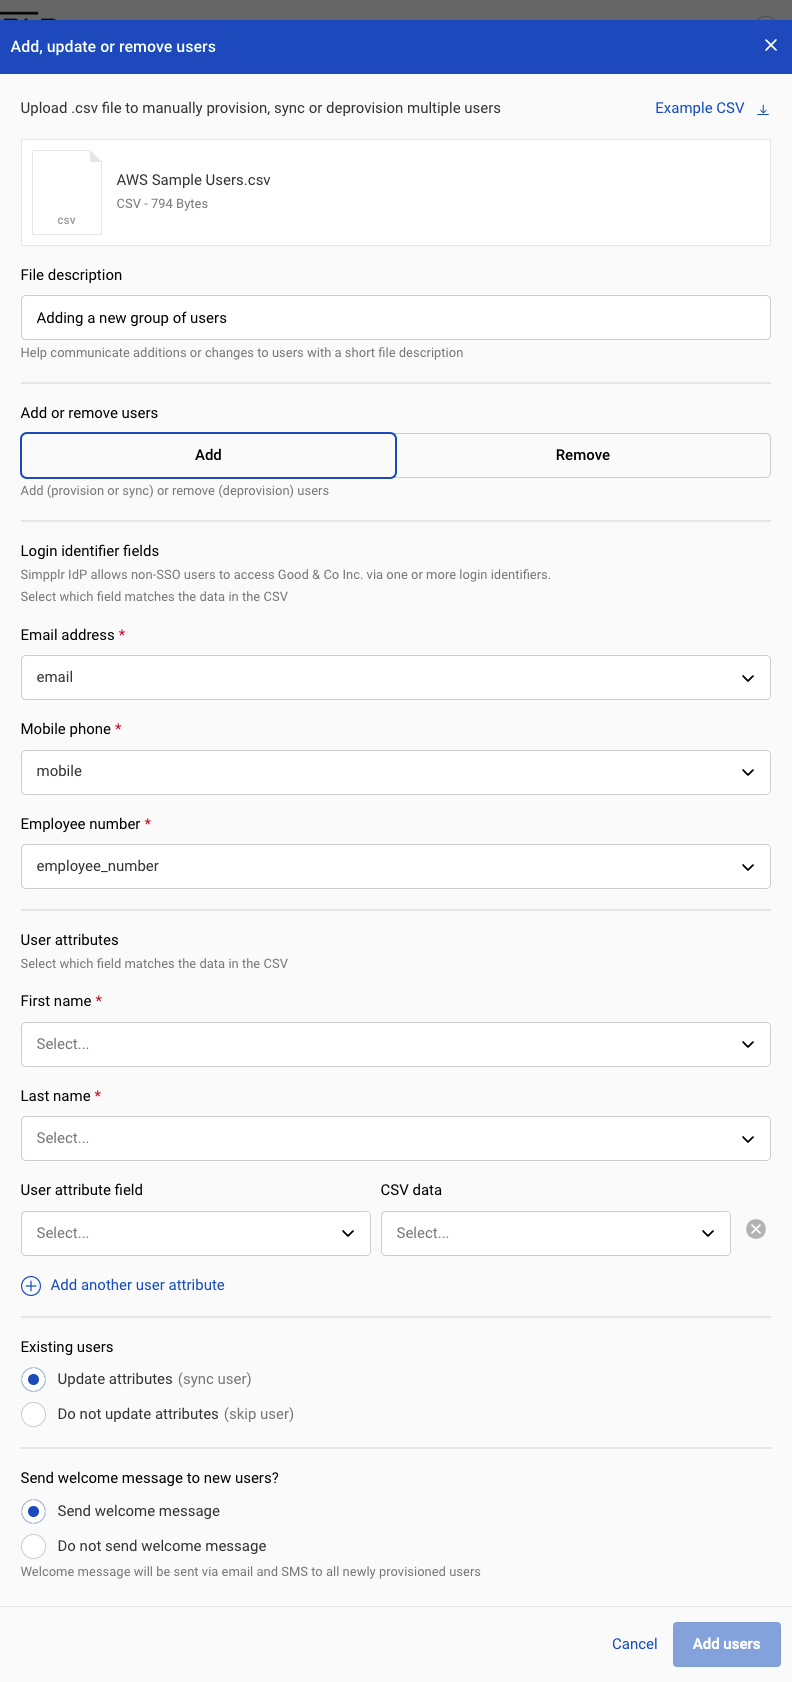Close the Add users dialog
Screen dimensions: 792x1682
click(x=770, y=45)
